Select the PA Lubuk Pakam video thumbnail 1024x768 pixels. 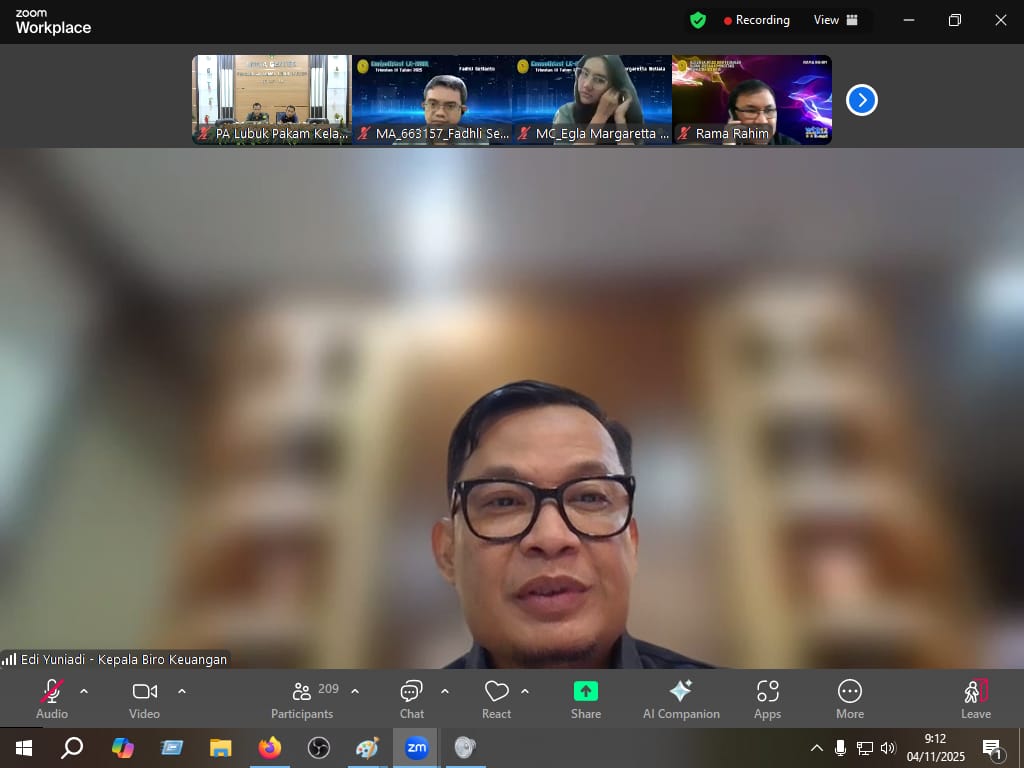pyautogui.click(x=271, y=99)
